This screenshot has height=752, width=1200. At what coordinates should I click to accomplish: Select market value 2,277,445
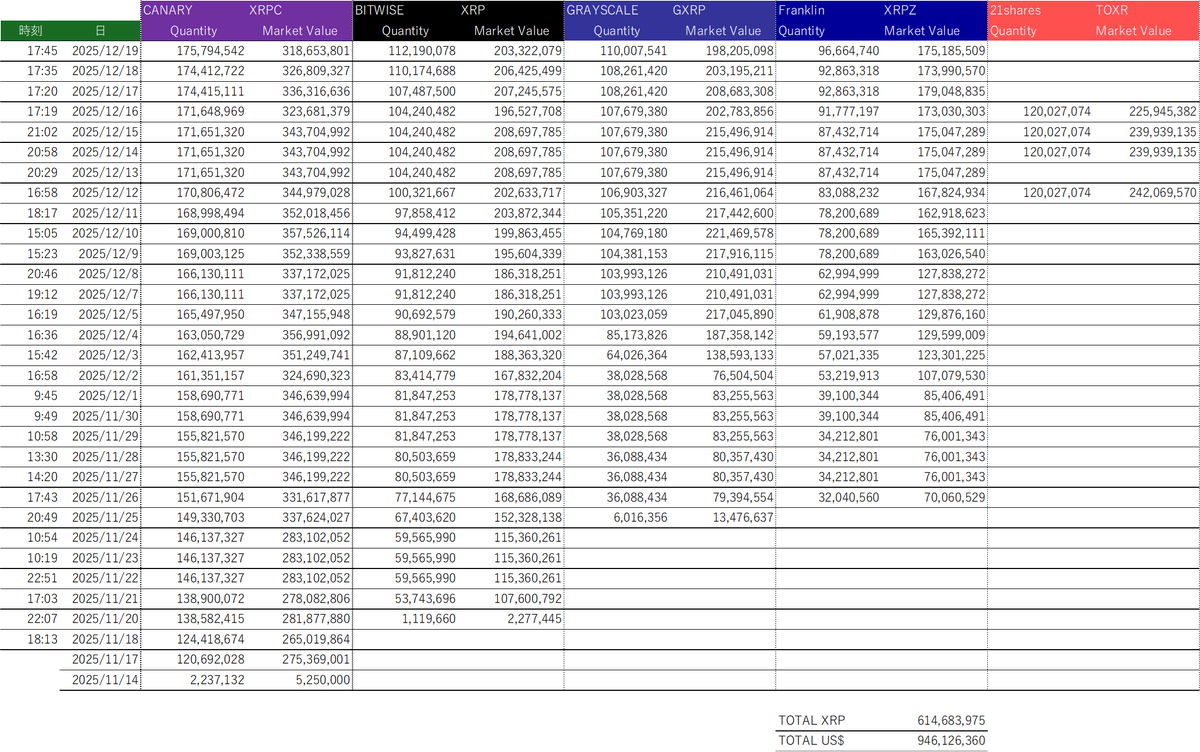pos(535,619)
